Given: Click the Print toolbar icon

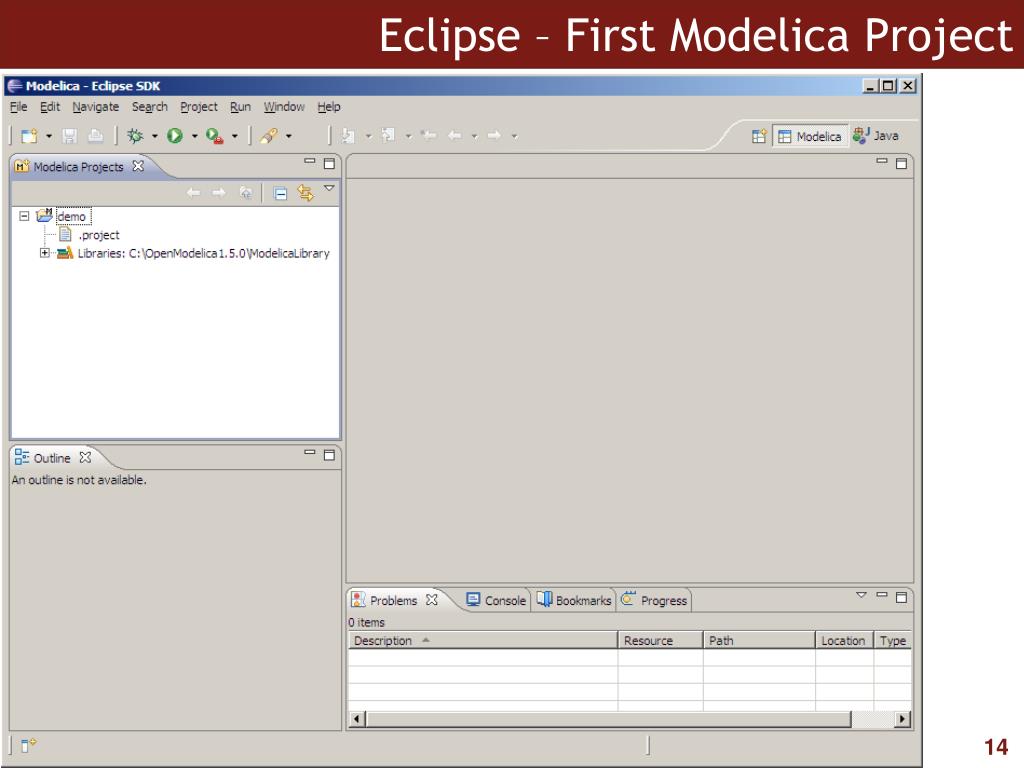Looking at the screenshot, I should coord(95,136).
